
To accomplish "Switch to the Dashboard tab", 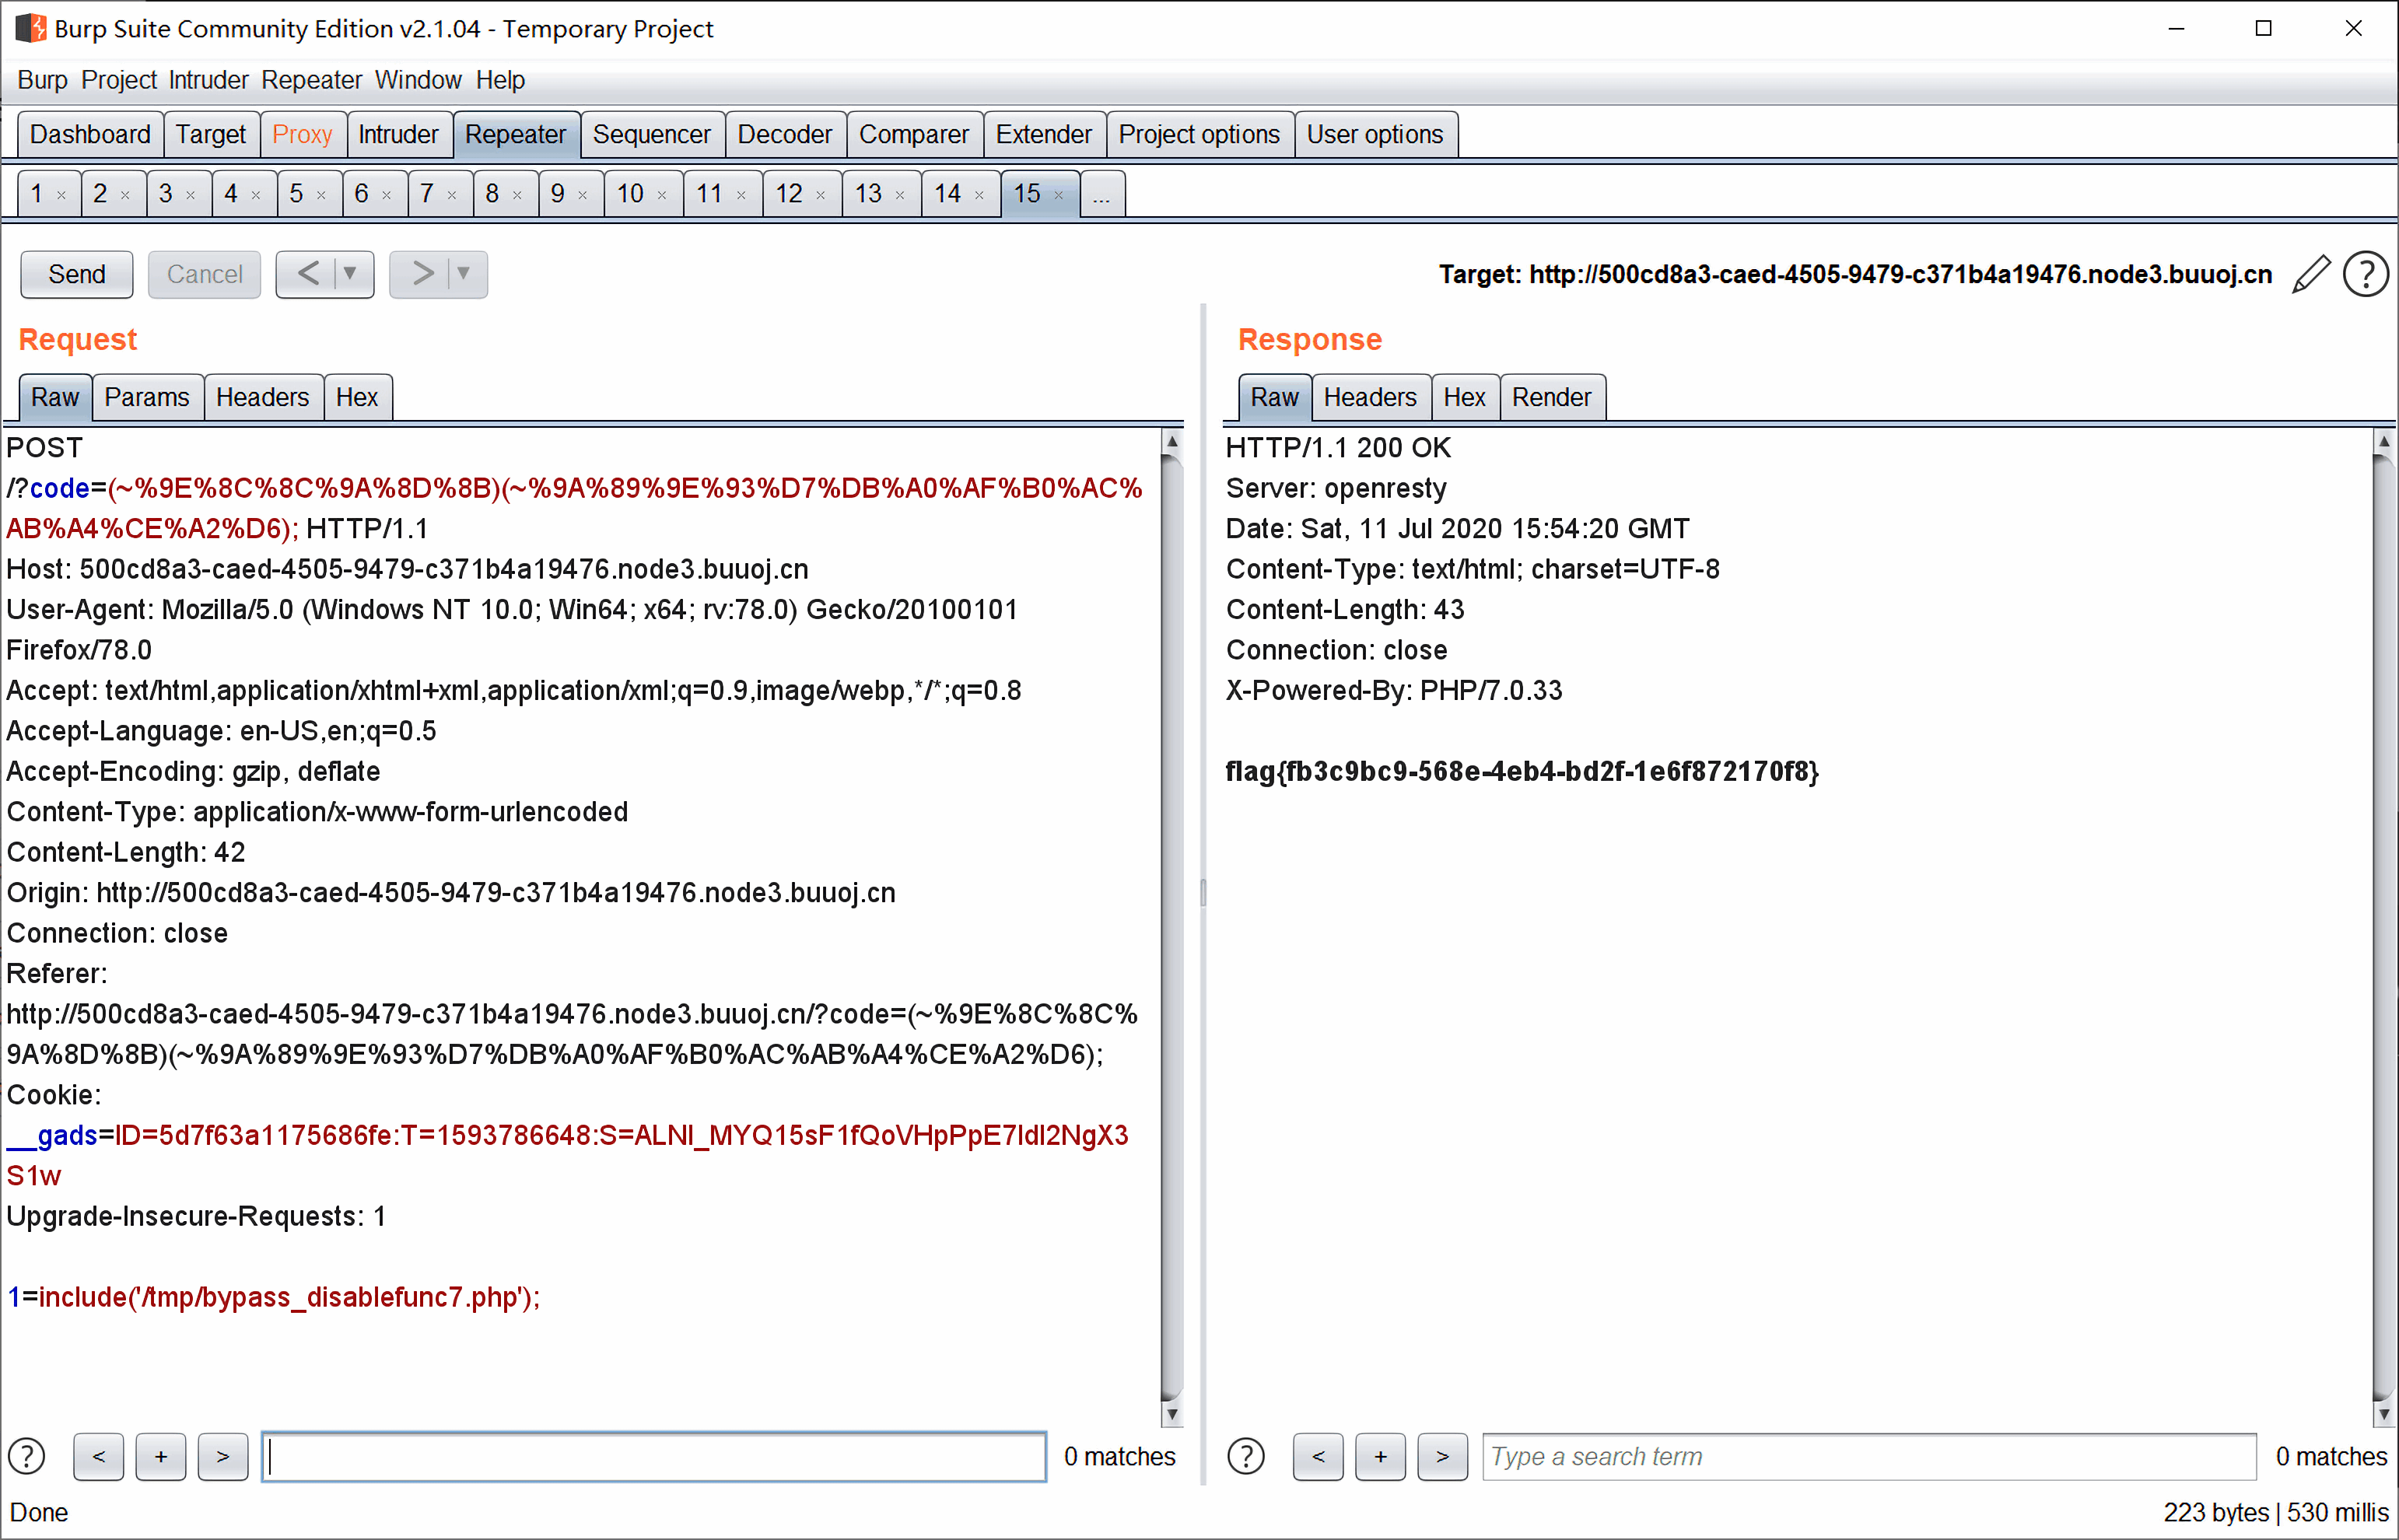I will pos(90,134).
